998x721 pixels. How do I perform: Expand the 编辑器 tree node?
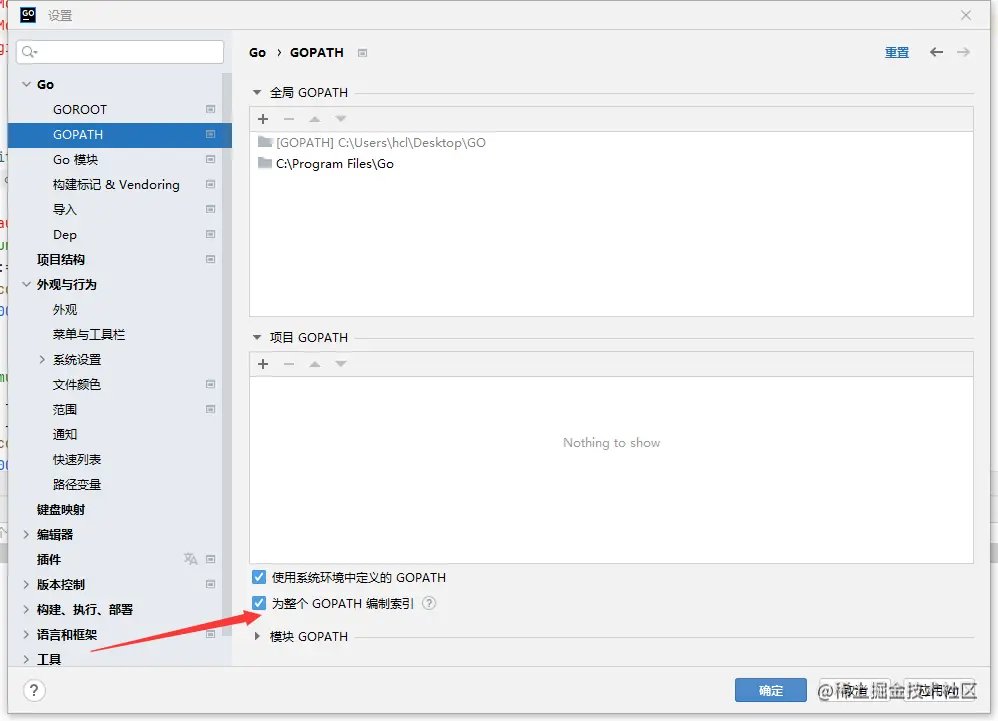tap(26, 535)
